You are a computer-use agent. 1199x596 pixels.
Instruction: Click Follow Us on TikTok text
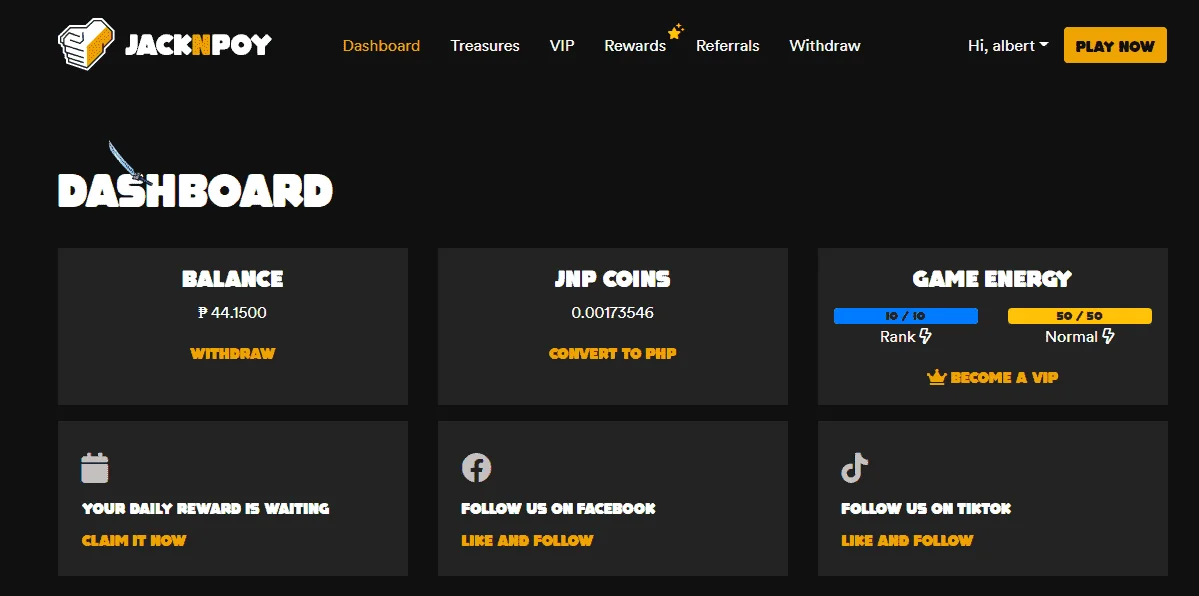(926, 508)
